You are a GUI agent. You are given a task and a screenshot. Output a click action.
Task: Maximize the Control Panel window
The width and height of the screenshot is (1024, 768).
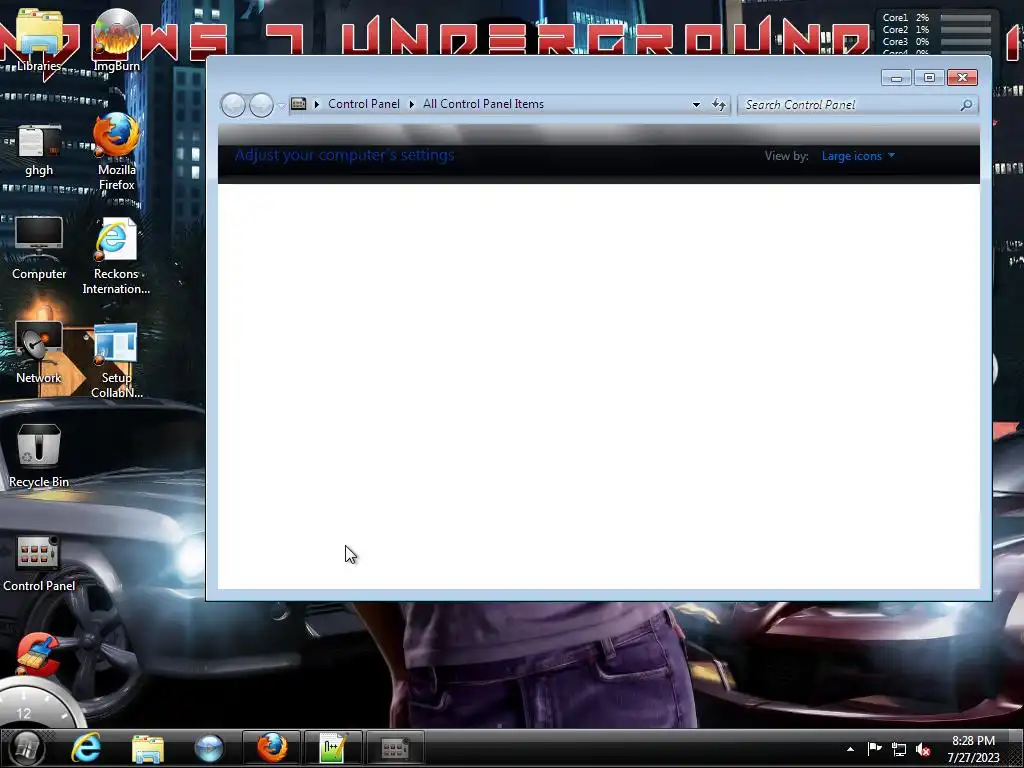pos(929,78)
